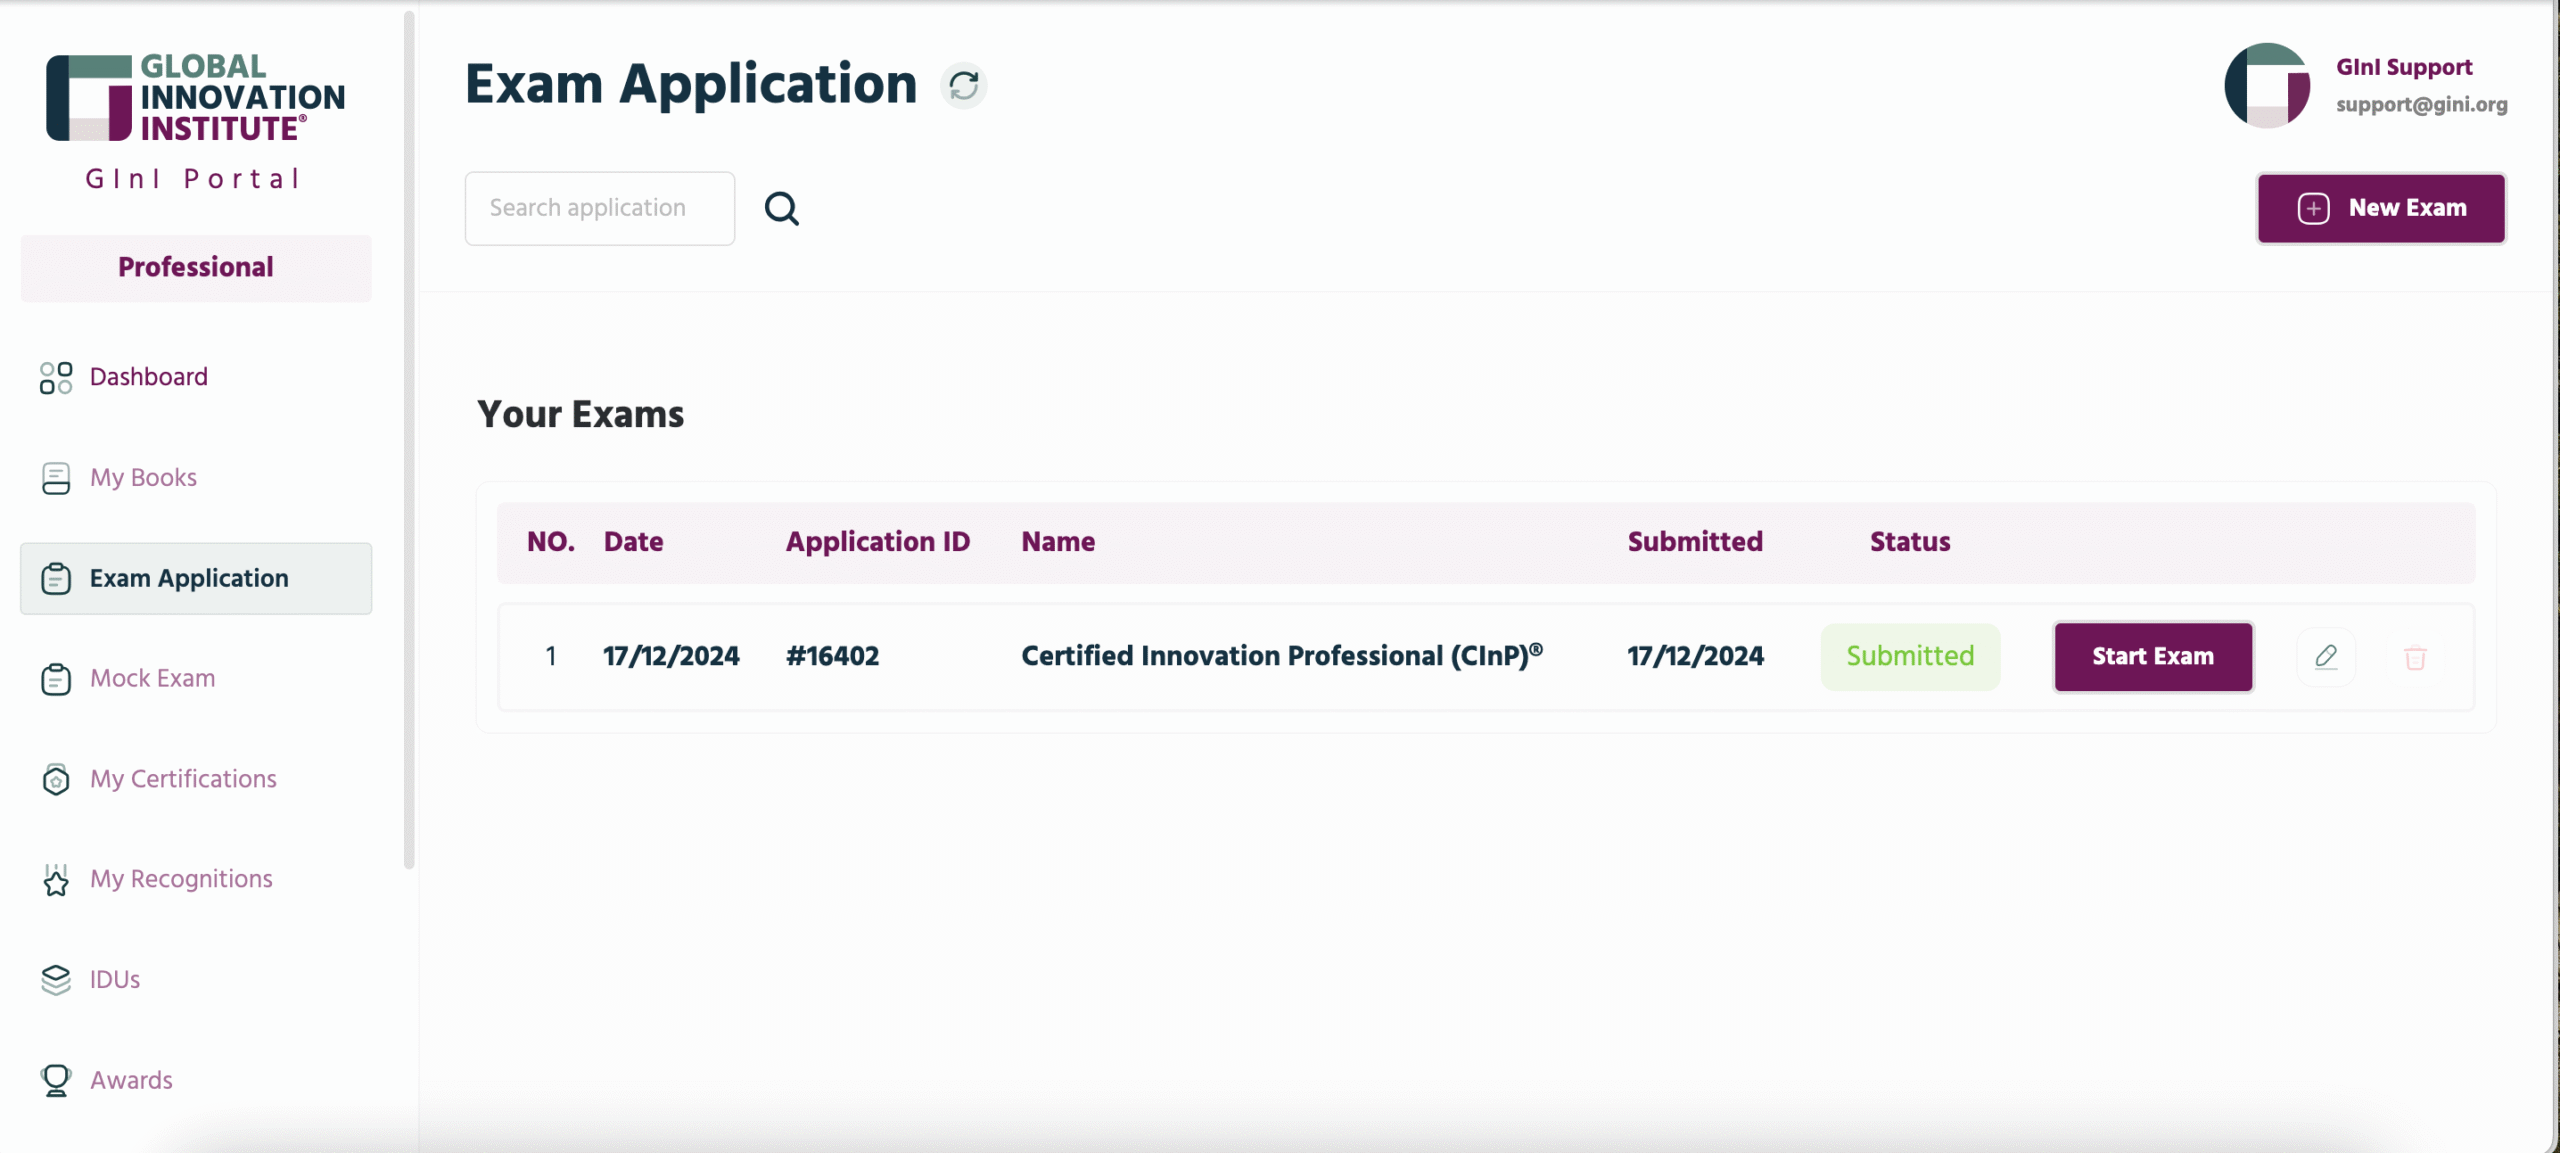Click the IDUs layers icon
The width and height of the screenshot is (2560, 1153).
click(56, 980)
